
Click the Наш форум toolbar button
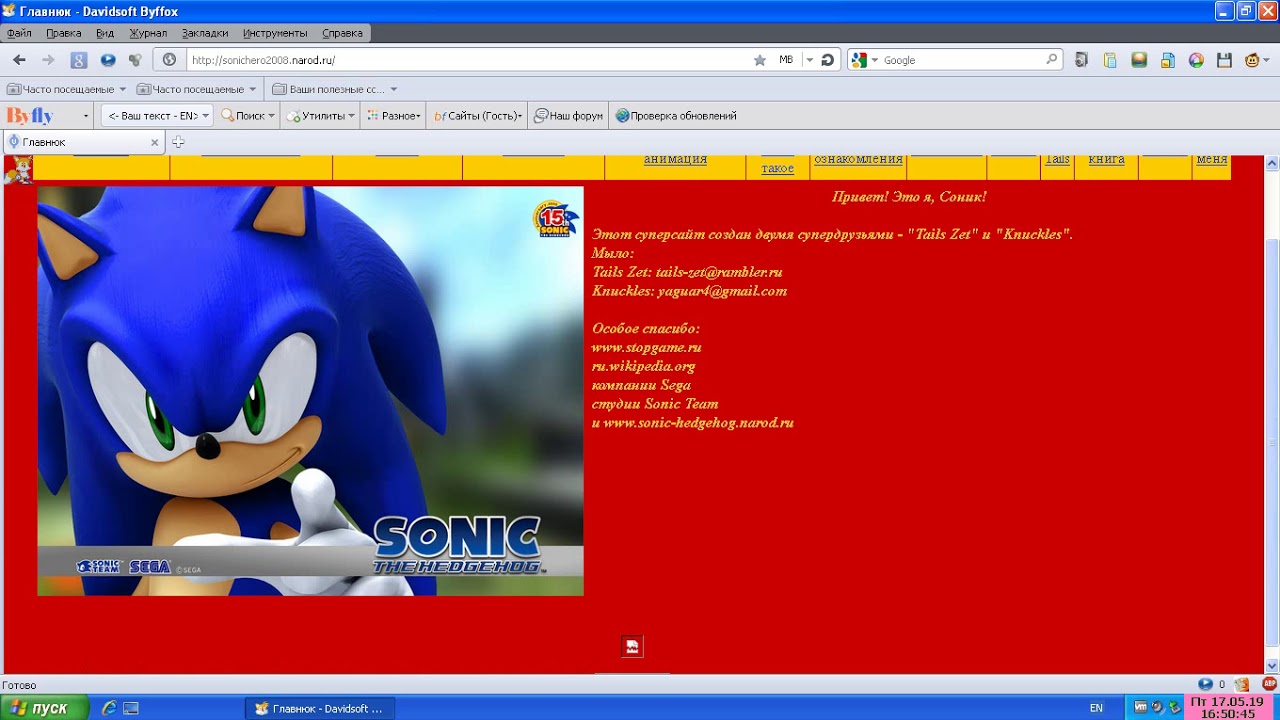point(568,116)
